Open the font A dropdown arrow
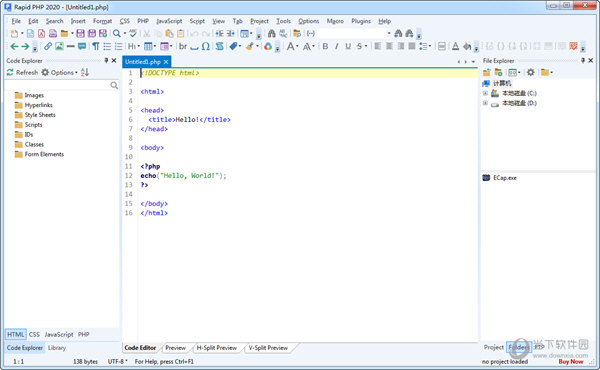The height and width of the screenshot is (370, 600). [297, 47]
